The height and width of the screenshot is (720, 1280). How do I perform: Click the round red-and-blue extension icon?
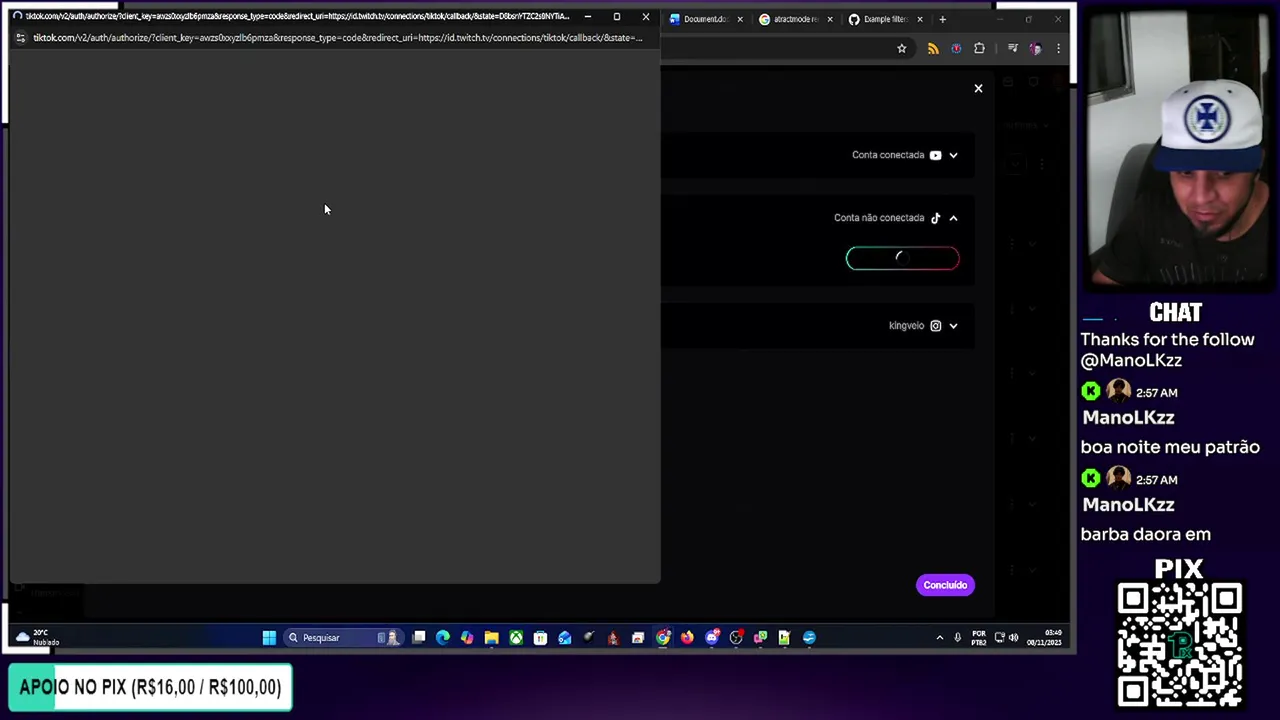point(956,48)
